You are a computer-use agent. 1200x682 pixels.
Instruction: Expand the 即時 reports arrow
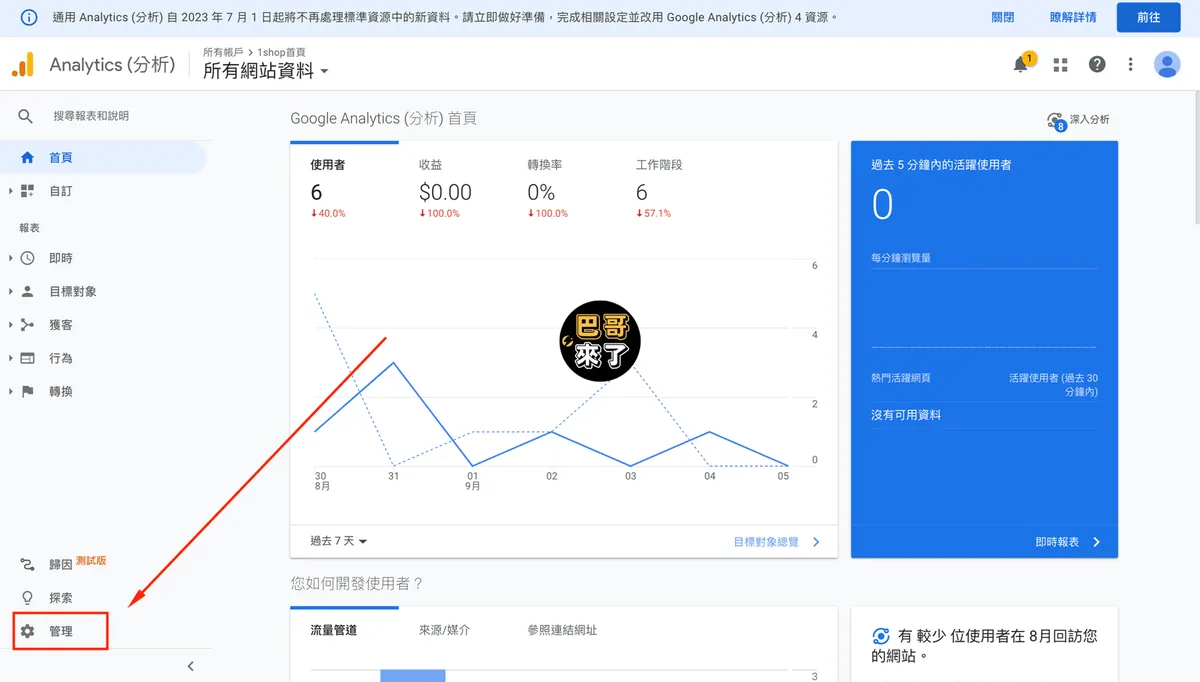point(10,258)
